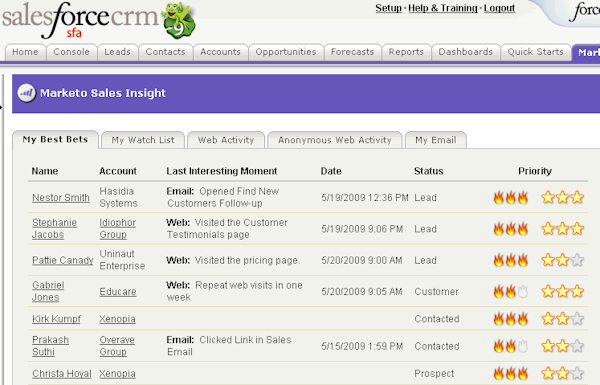Select the Anonymous Web Activity tab

click(x=335, y=140)
